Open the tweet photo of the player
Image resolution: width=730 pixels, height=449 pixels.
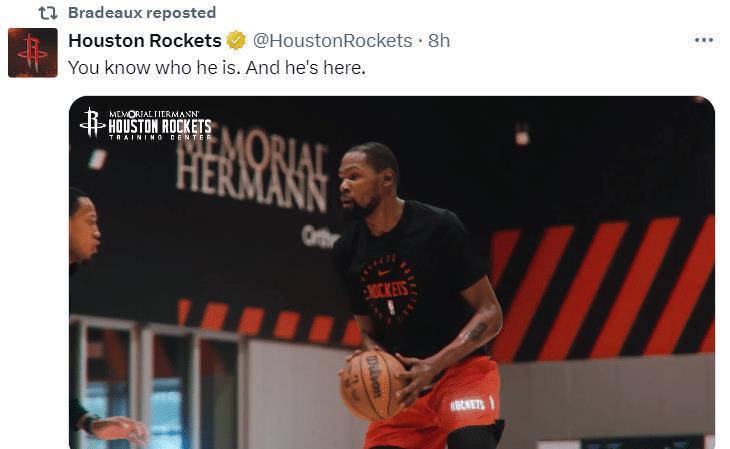tap(392, 272)
